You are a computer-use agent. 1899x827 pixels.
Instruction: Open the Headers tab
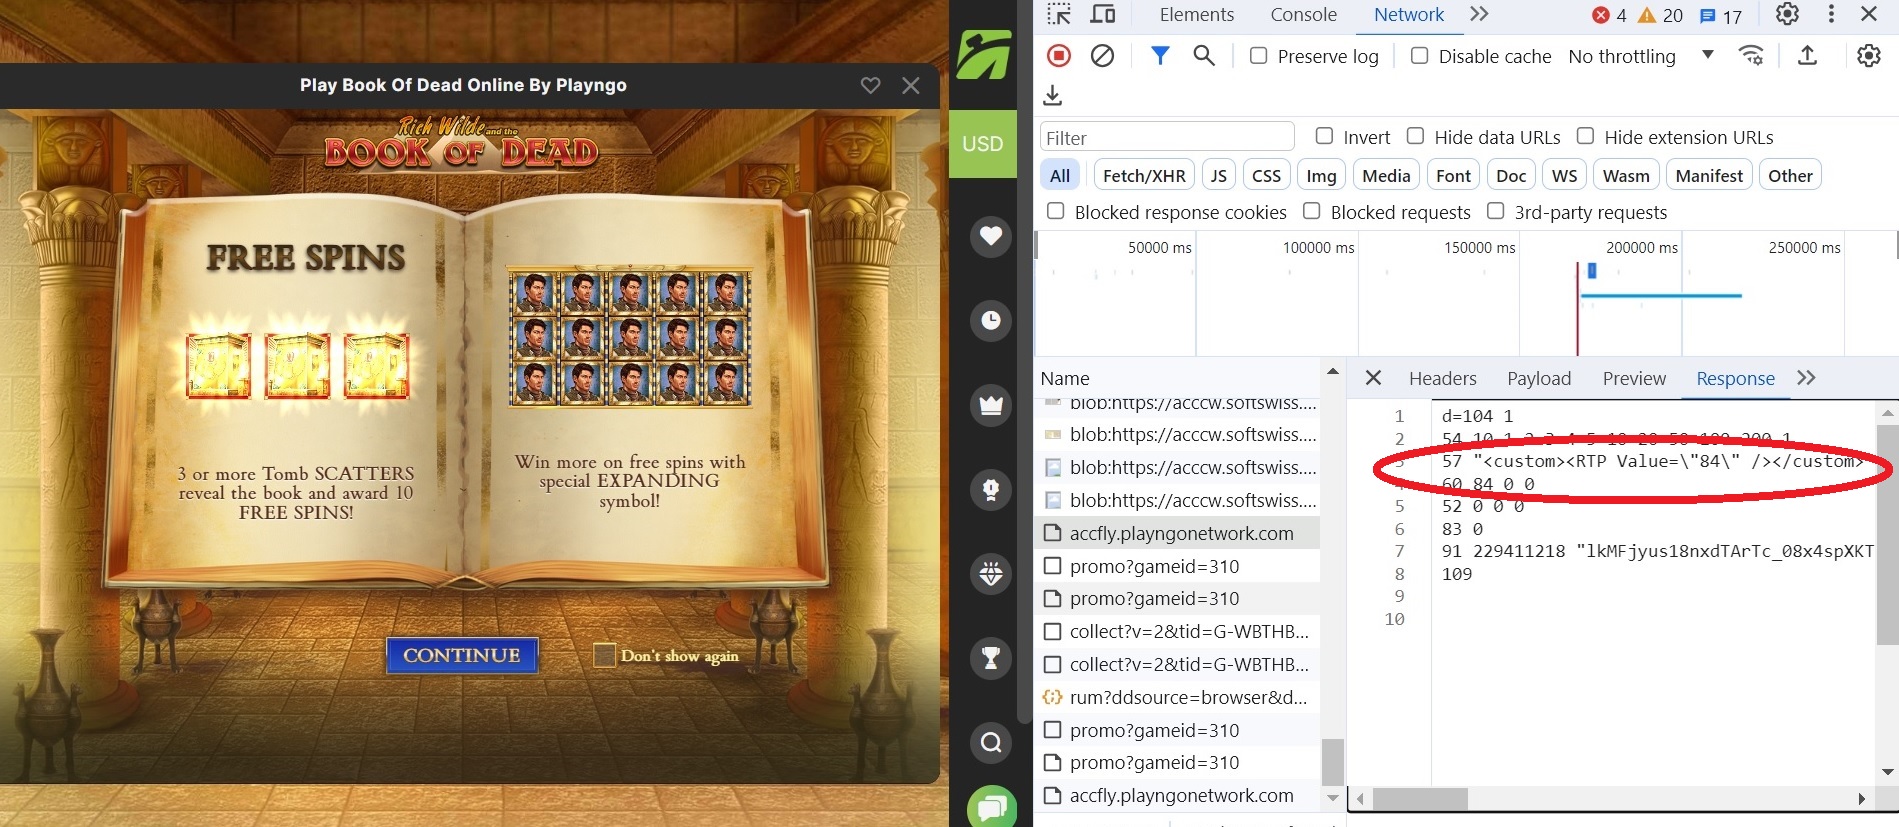click(1442, 378)
